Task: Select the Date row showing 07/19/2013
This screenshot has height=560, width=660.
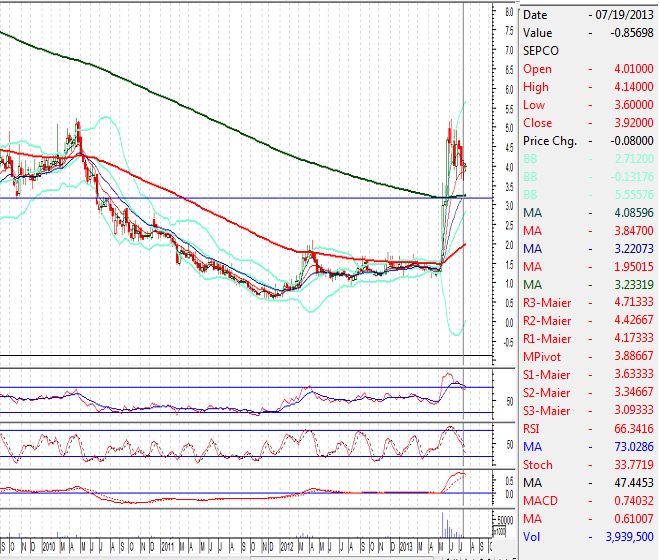Action: (588, 15)
